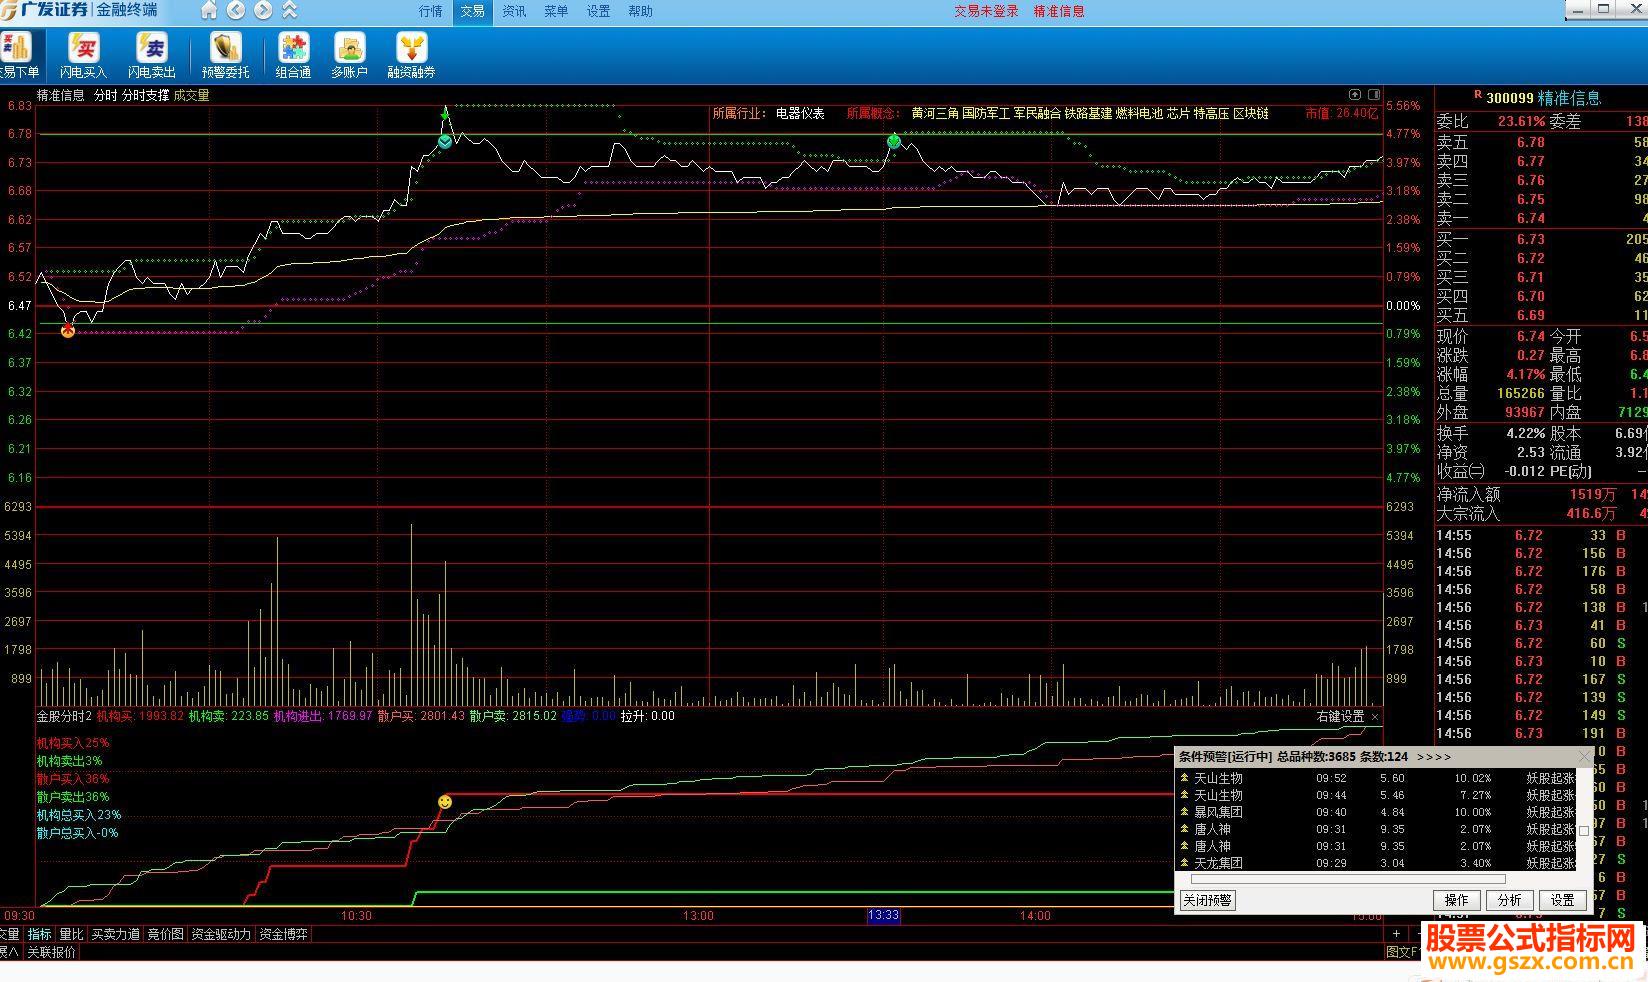Click the double up-arrow collapse icon
The image size is (1648, 982).
290,11
